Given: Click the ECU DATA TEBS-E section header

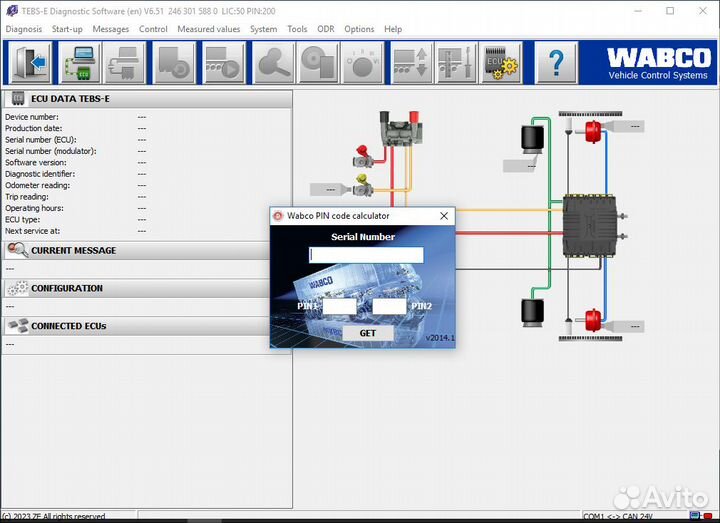Looking at the screenshot, I should pos(147,99).
